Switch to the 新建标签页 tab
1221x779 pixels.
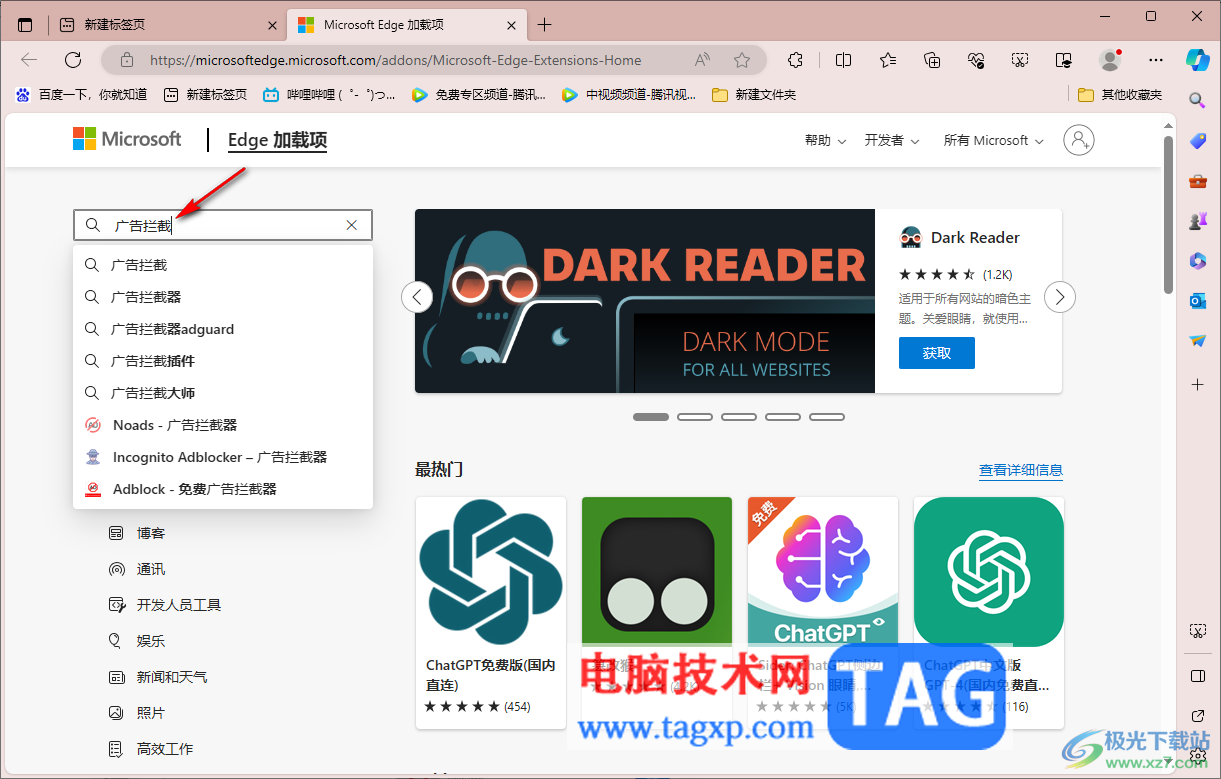(x=167, y=24)
